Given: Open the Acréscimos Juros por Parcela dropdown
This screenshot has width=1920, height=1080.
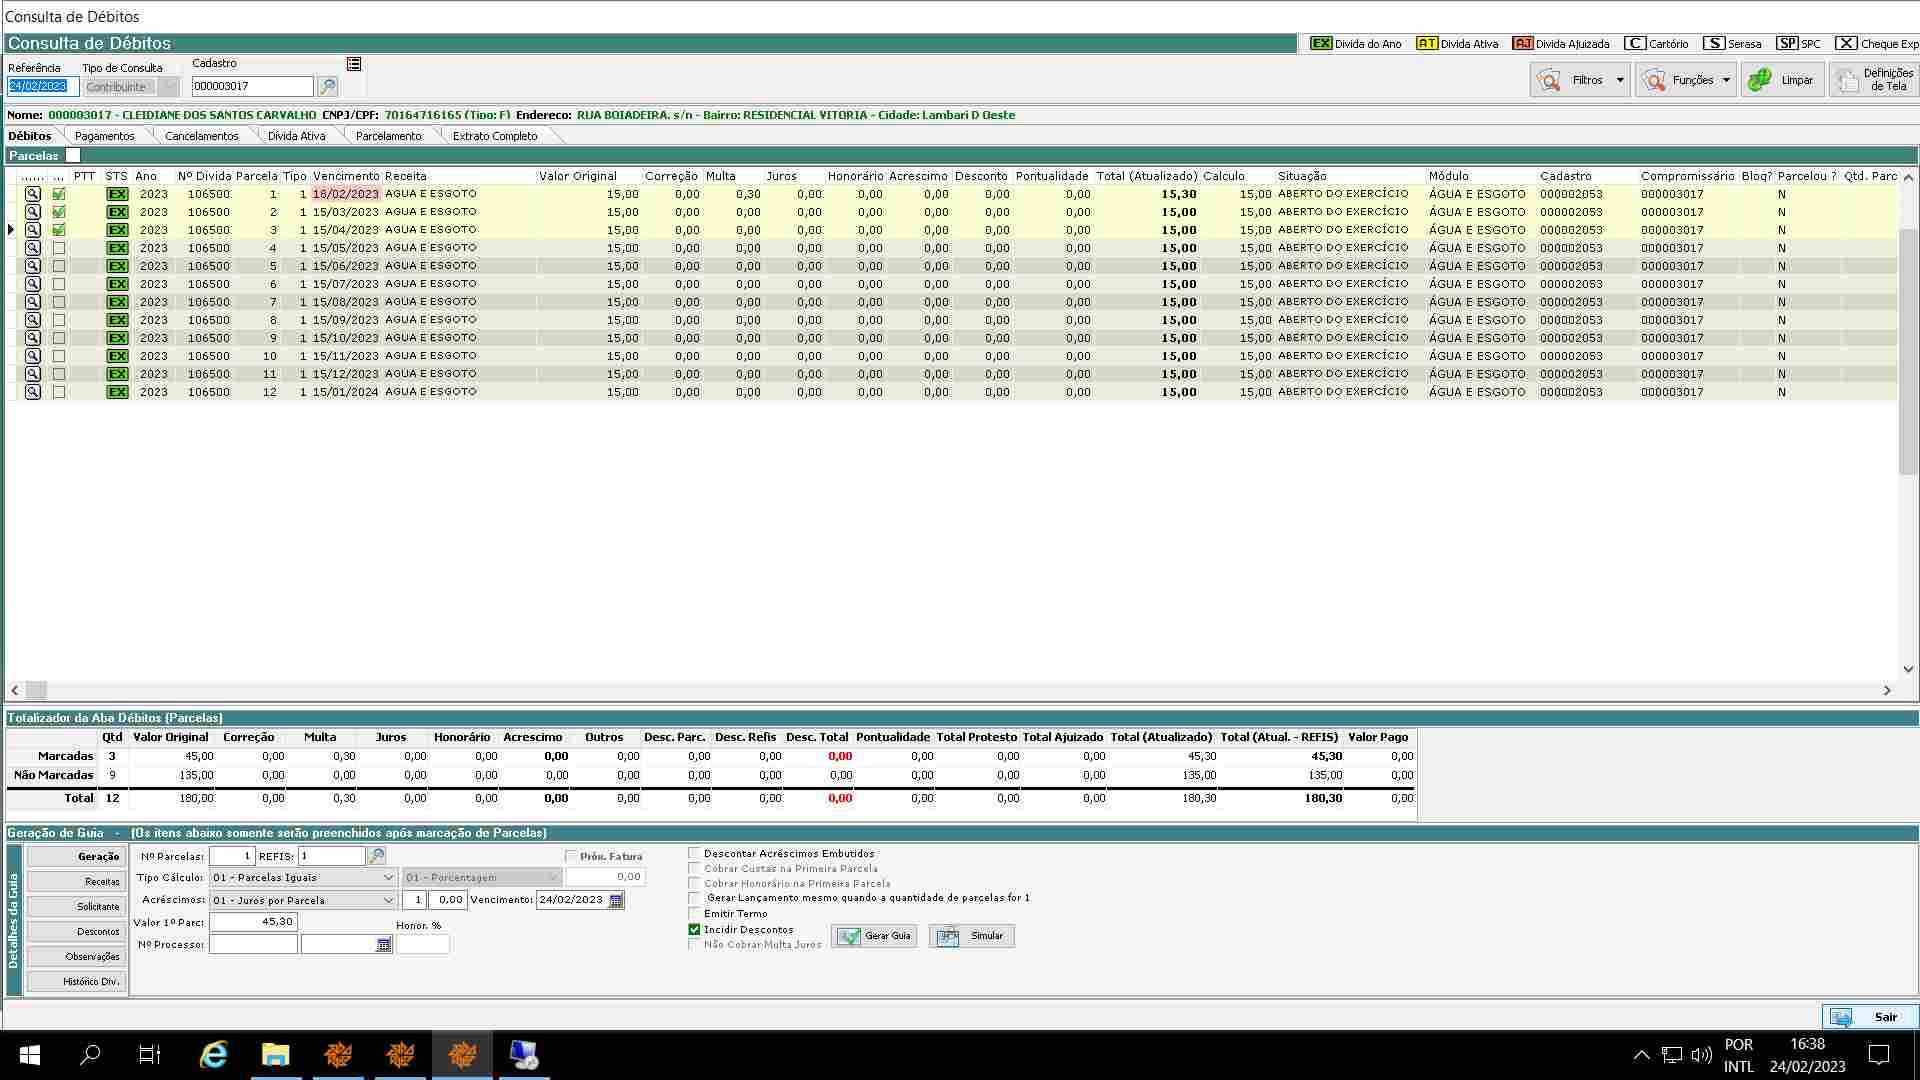Looking at the screenshot, I should [x=388, y=900].
